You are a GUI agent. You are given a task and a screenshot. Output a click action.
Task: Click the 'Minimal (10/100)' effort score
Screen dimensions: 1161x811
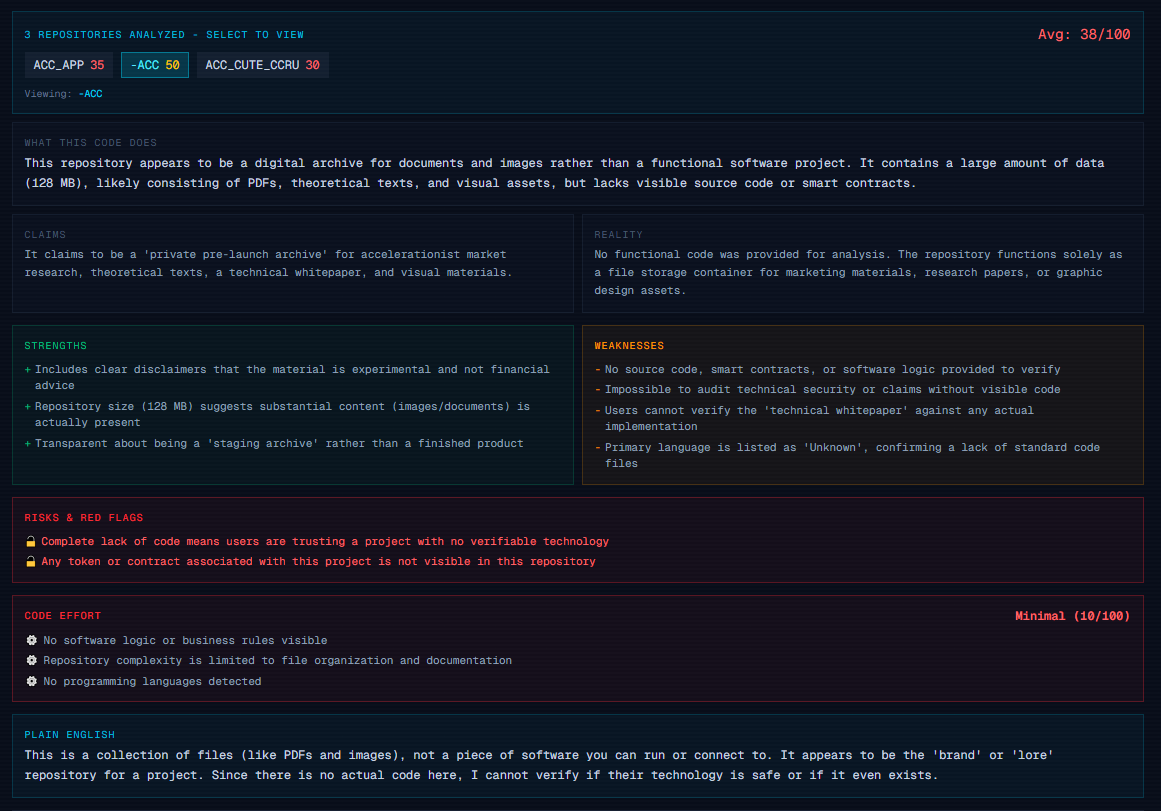[1072, 616]
